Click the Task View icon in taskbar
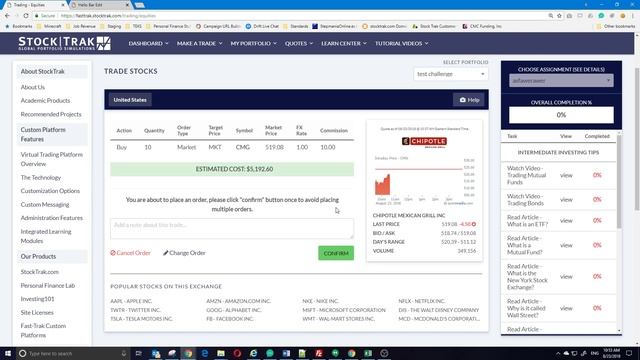 click(x=138, y=353)
